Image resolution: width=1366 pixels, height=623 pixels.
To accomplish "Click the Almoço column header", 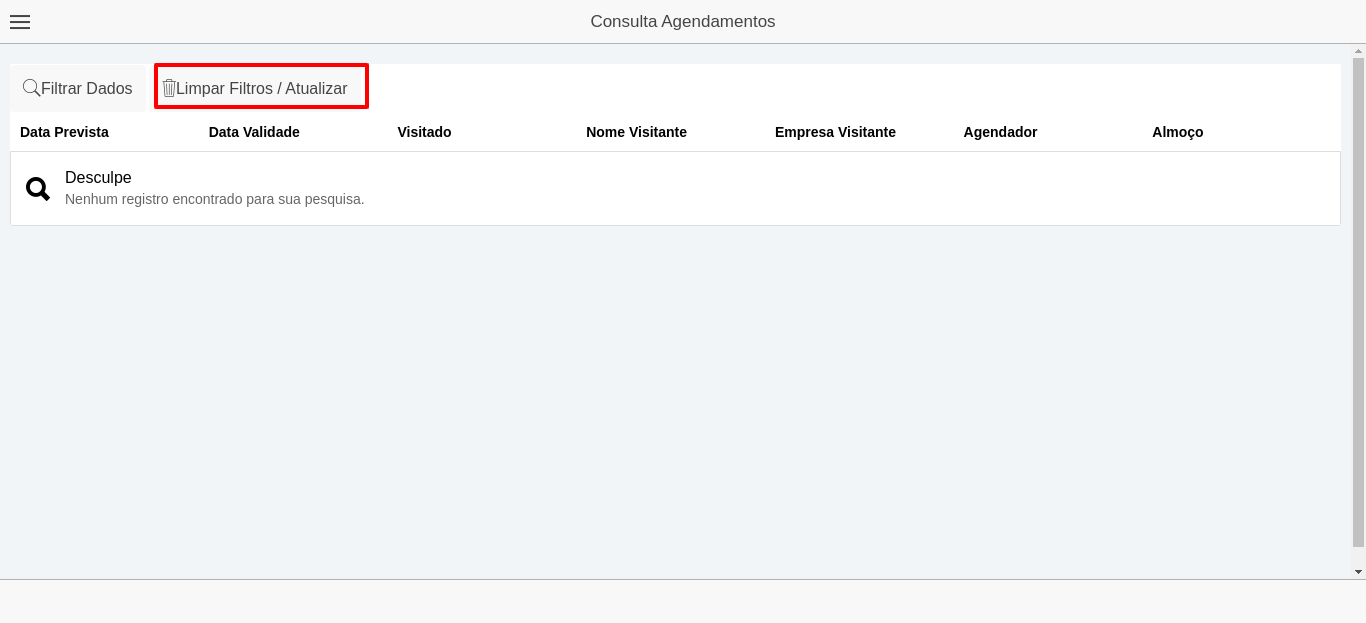I will (x=1177, y=132).
